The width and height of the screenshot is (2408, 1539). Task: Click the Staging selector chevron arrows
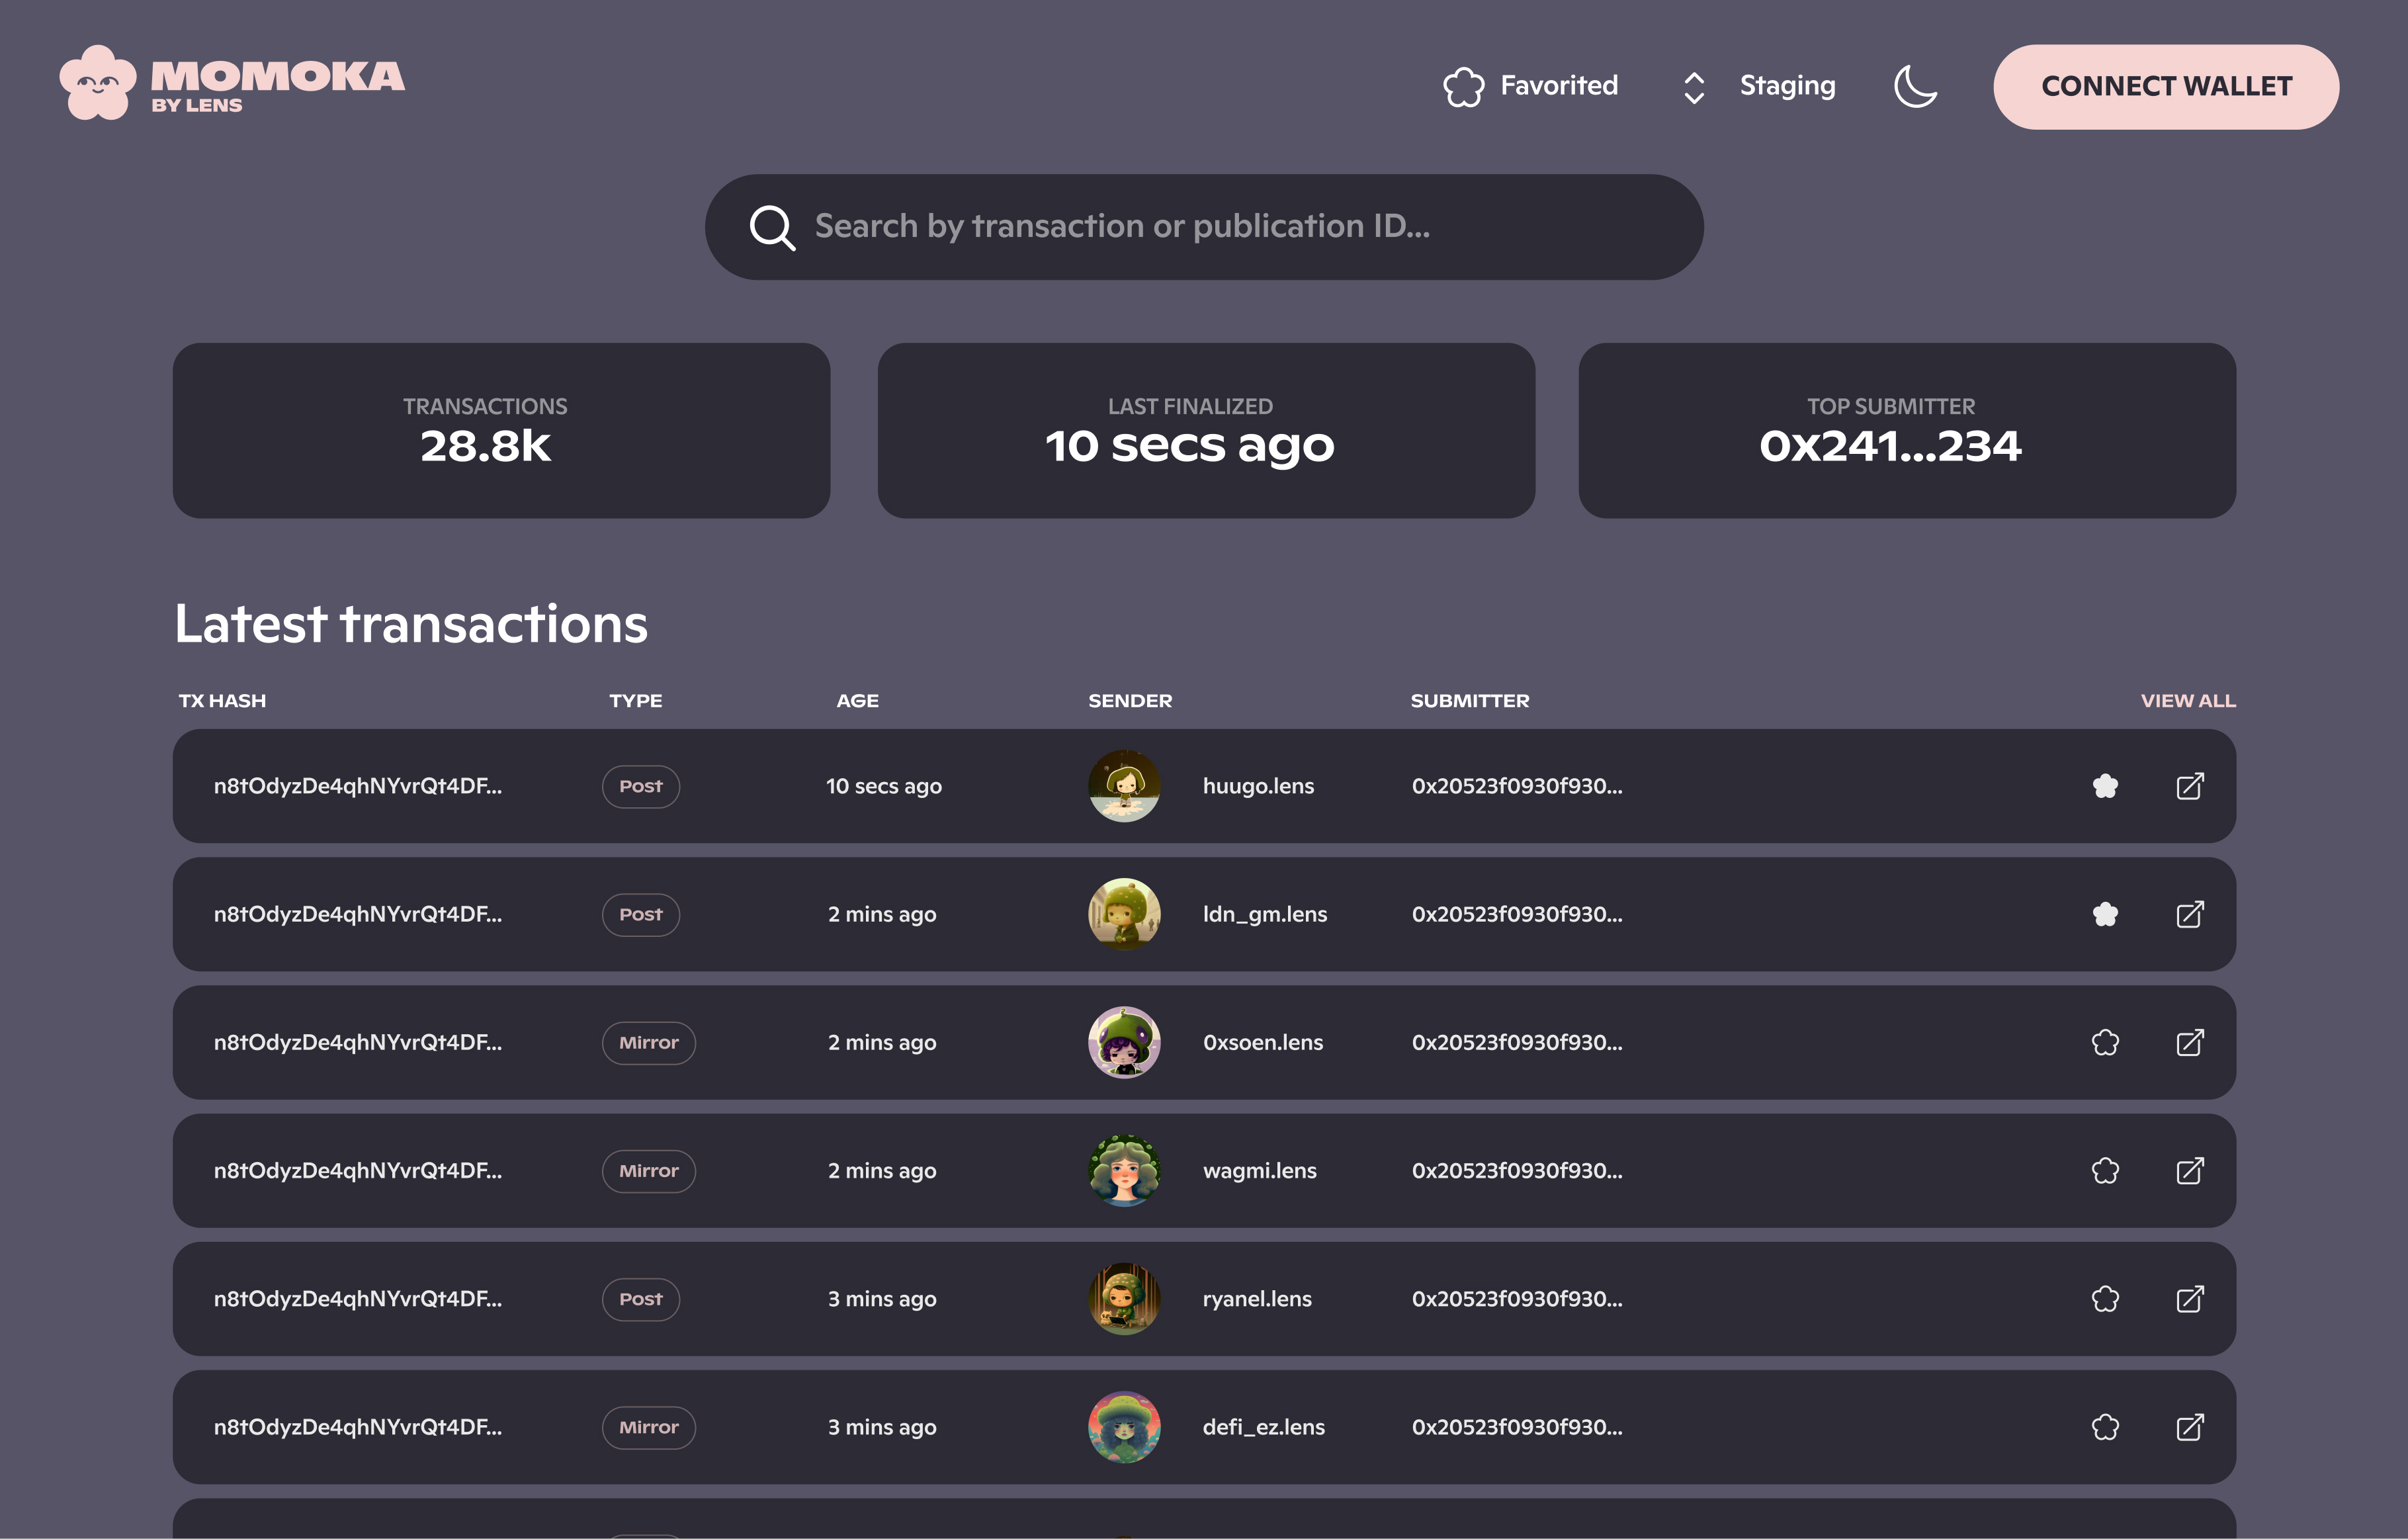pyautogui.click(x=1694, y=87)
